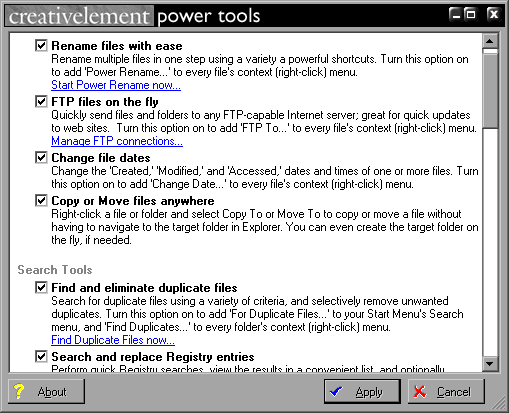Click the down arrow of scrollbar
This screenshot has height=413, width=509.
point(490,363)
